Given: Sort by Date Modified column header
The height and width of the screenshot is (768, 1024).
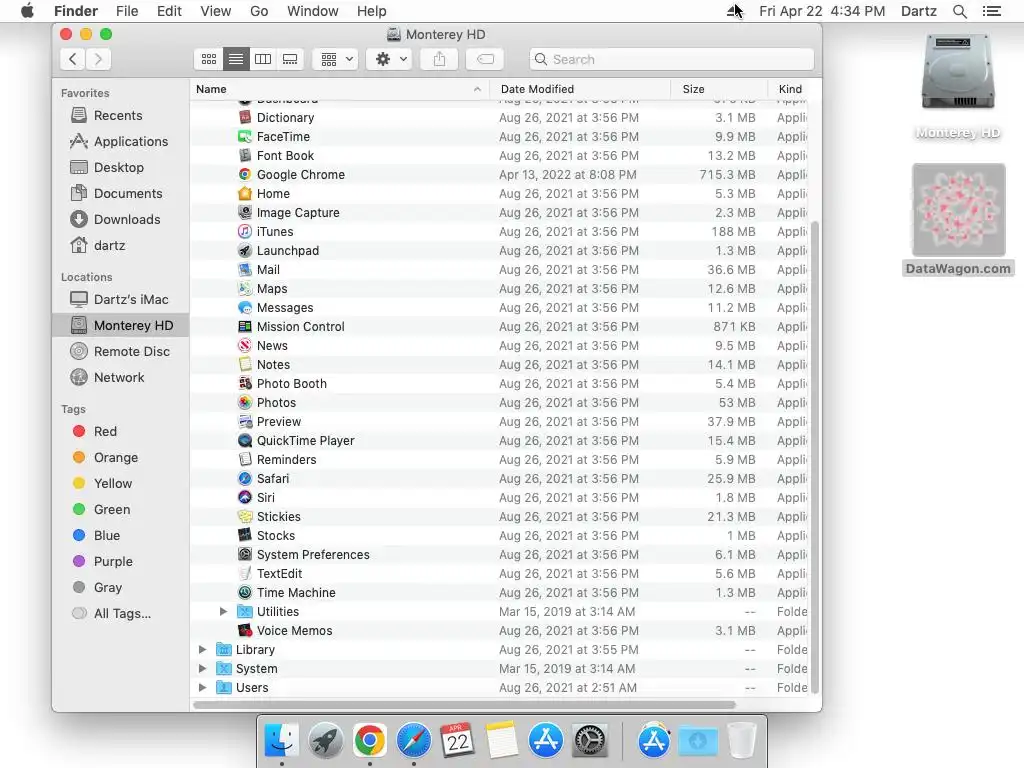Looking at the screenshot, I should pyautogui.click(x=580, y=89).
